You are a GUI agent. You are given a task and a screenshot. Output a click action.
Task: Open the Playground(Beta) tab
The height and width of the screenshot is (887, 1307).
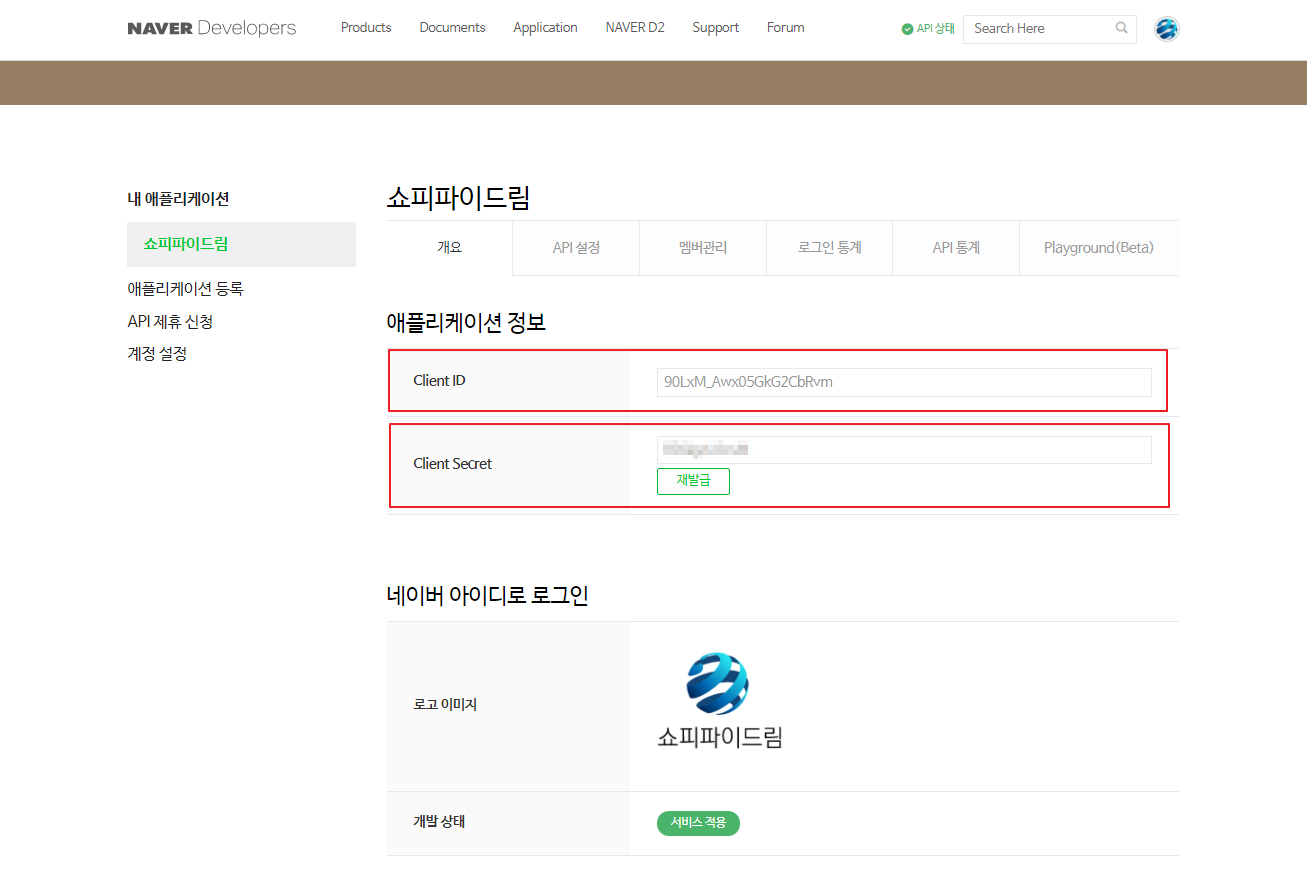[x=1099, y=248]
